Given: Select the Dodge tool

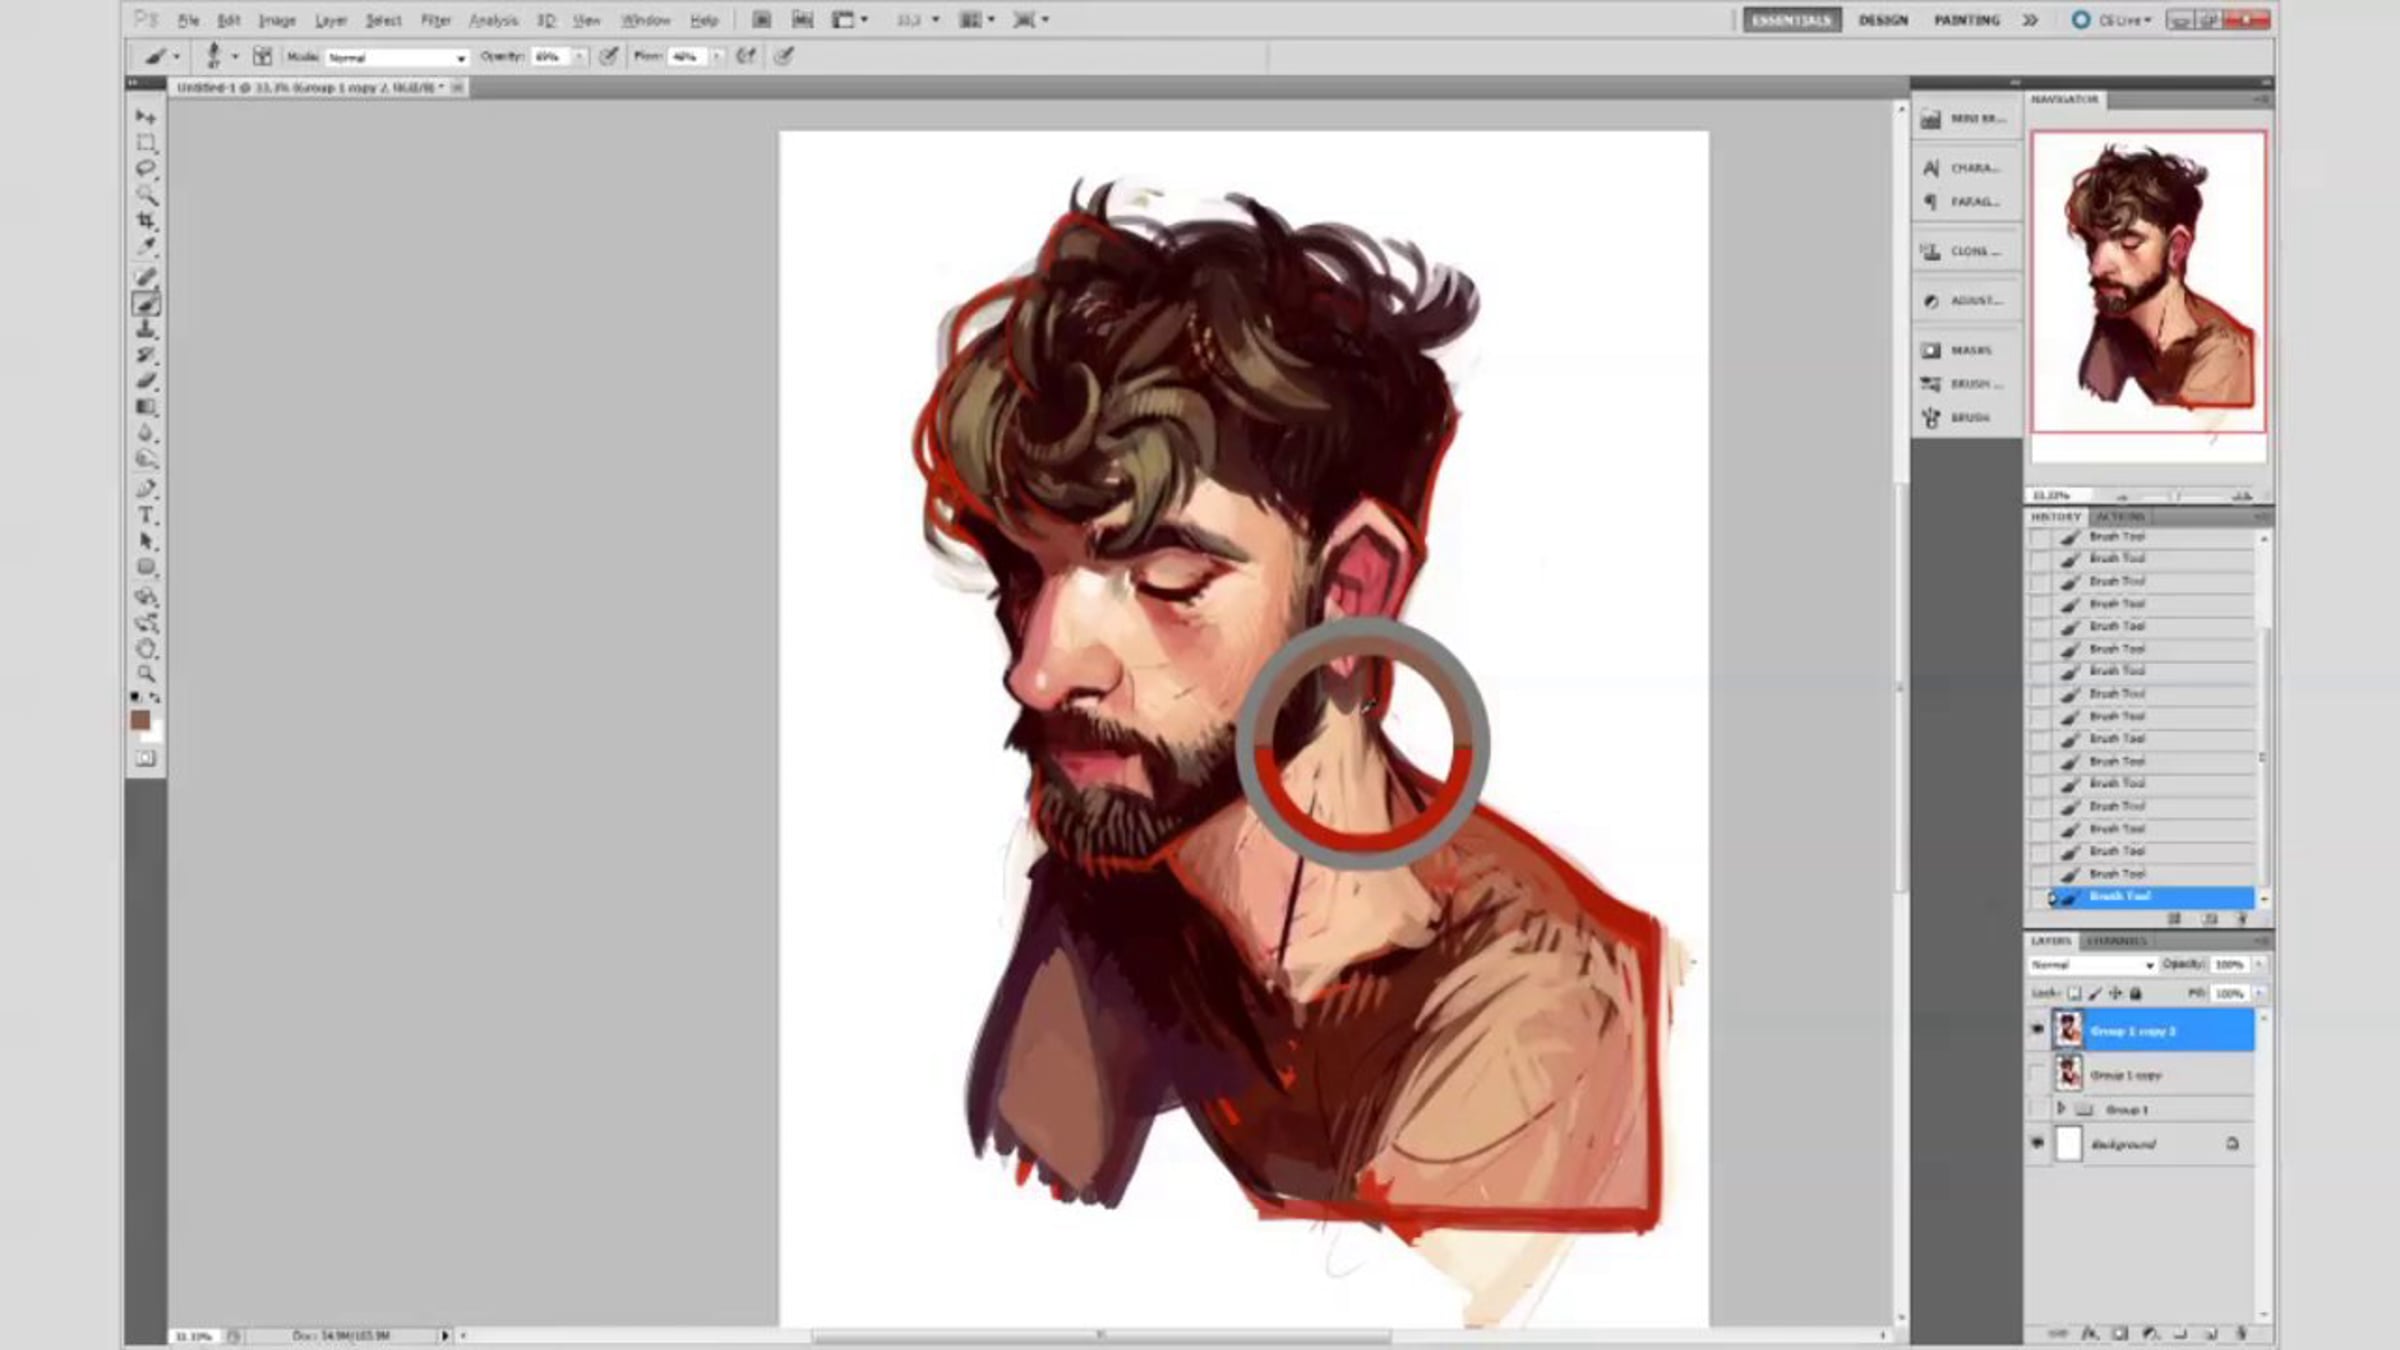Looking at the screenshot, I should pyautogui.click(x=146, y=459).
